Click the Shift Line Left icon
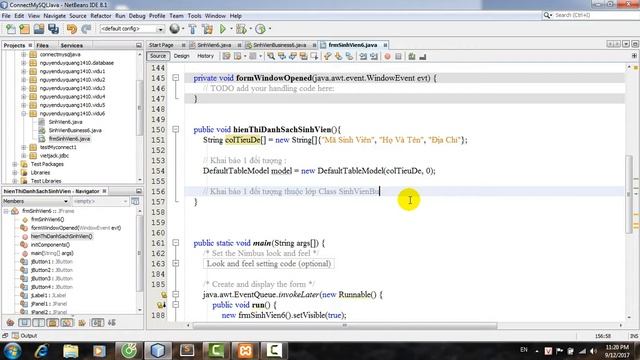 363,56
